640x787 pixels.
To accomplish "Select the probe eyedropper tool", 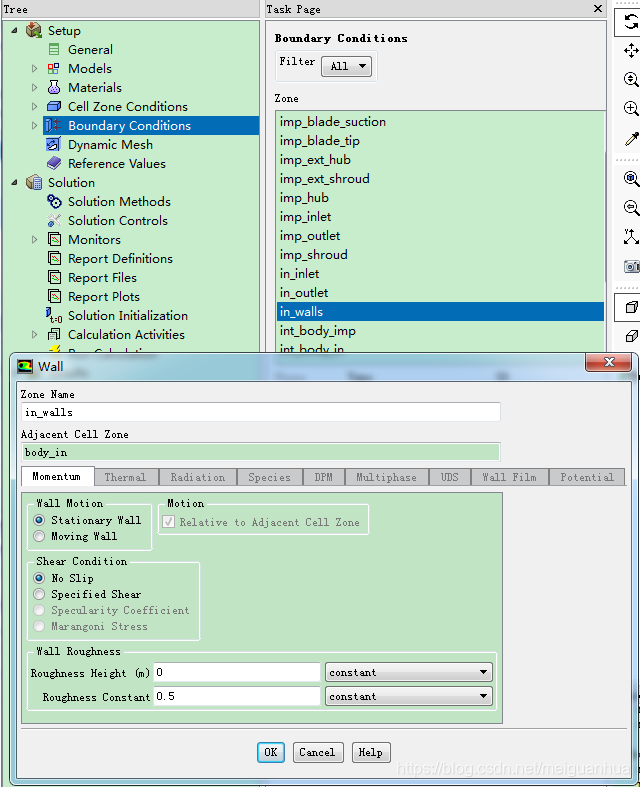I will click(631, 139).
